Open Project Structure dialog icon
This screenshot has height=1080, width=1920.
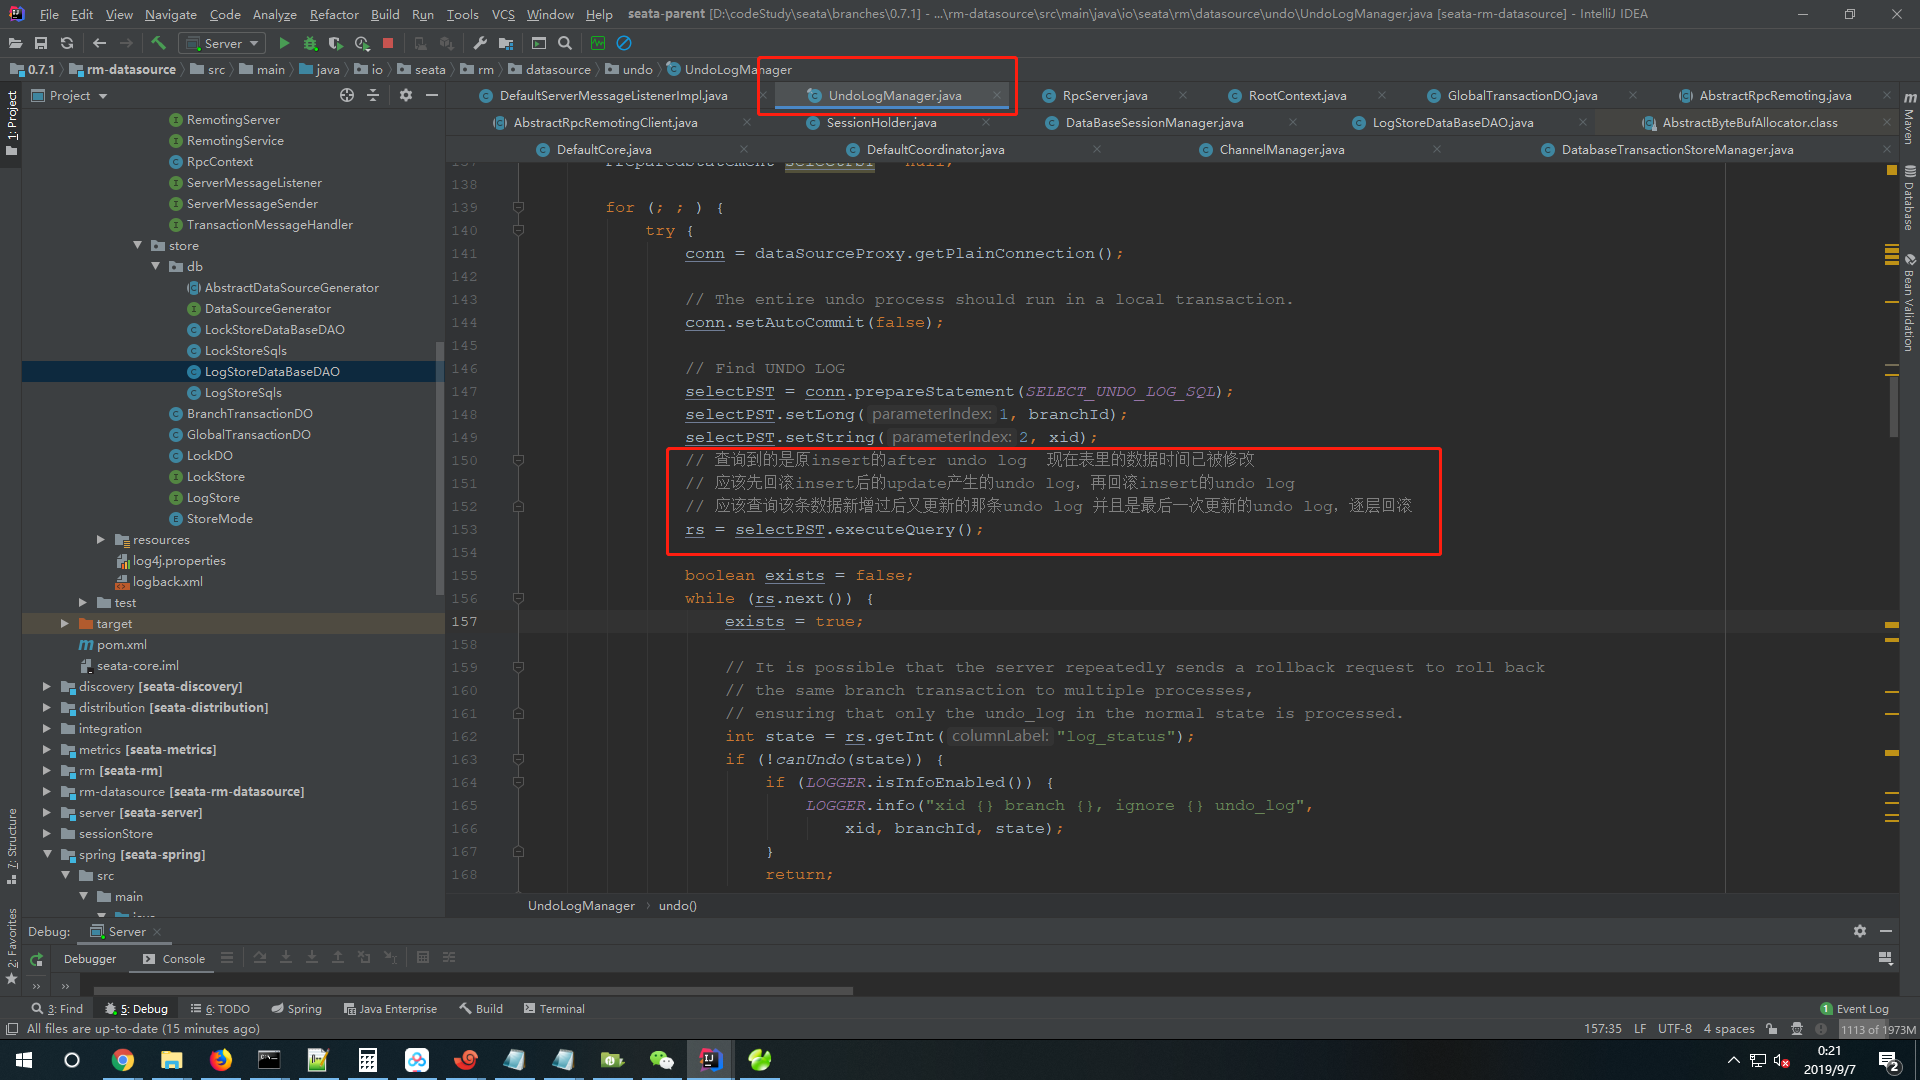pyautogui.click(x=506, y=43)
